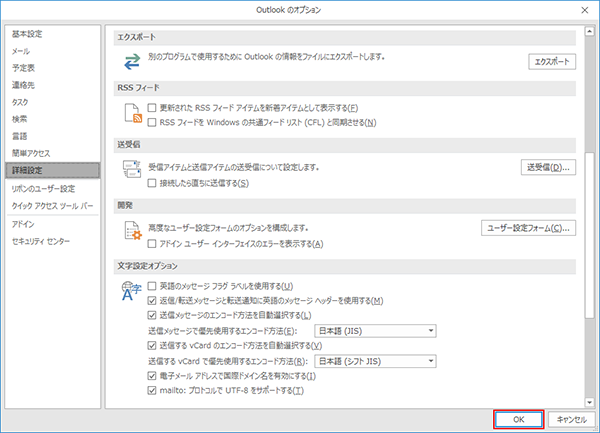Click the エクスポート button
This screenshot has height=433, width=600.
click(552, 62)
